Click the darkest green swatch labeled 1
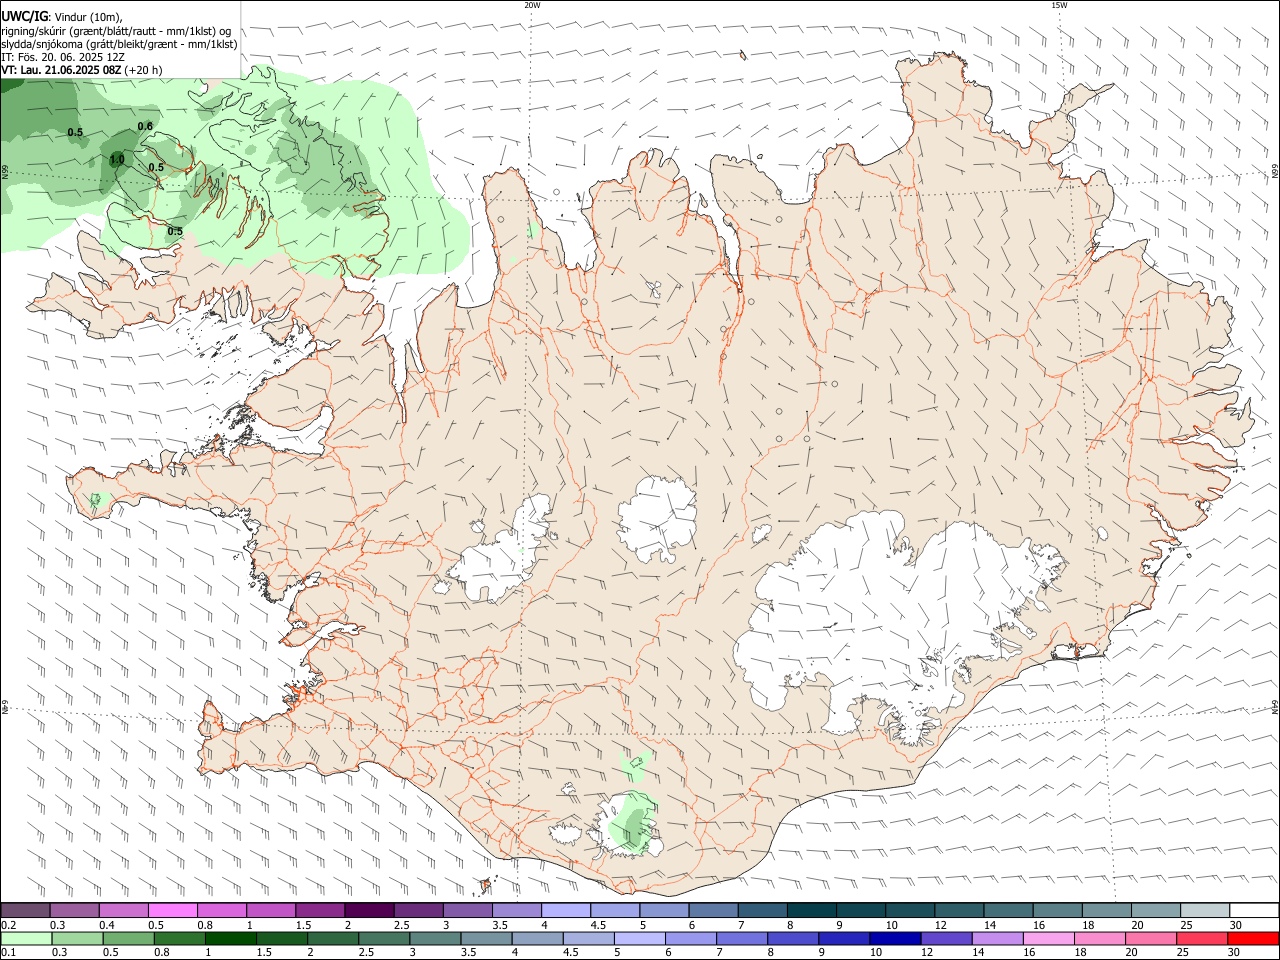Image resolution: width=1280 pixels, height=960 pixels. click(230, 938)
